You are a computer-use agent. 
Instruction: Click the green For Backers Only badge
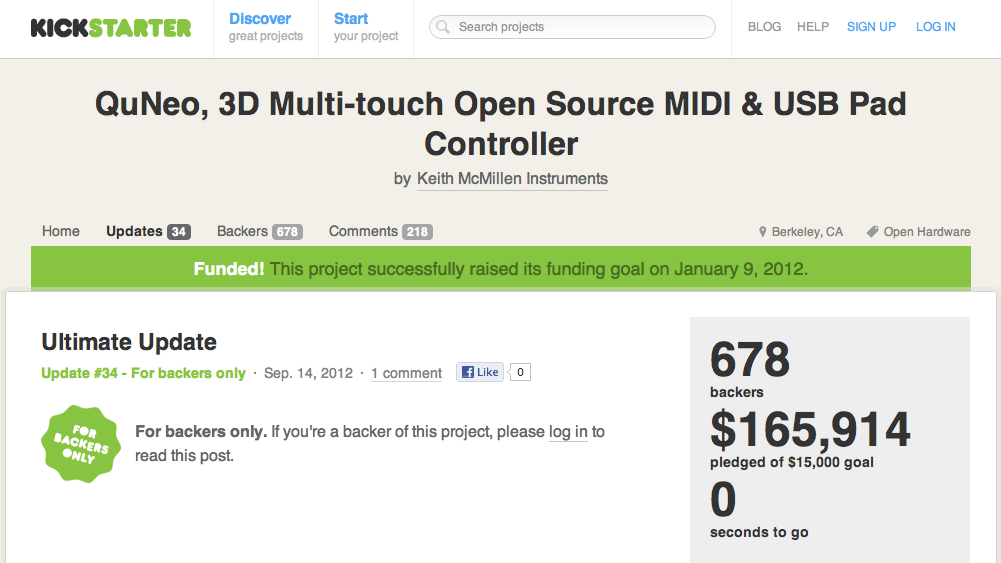point(81,444)
